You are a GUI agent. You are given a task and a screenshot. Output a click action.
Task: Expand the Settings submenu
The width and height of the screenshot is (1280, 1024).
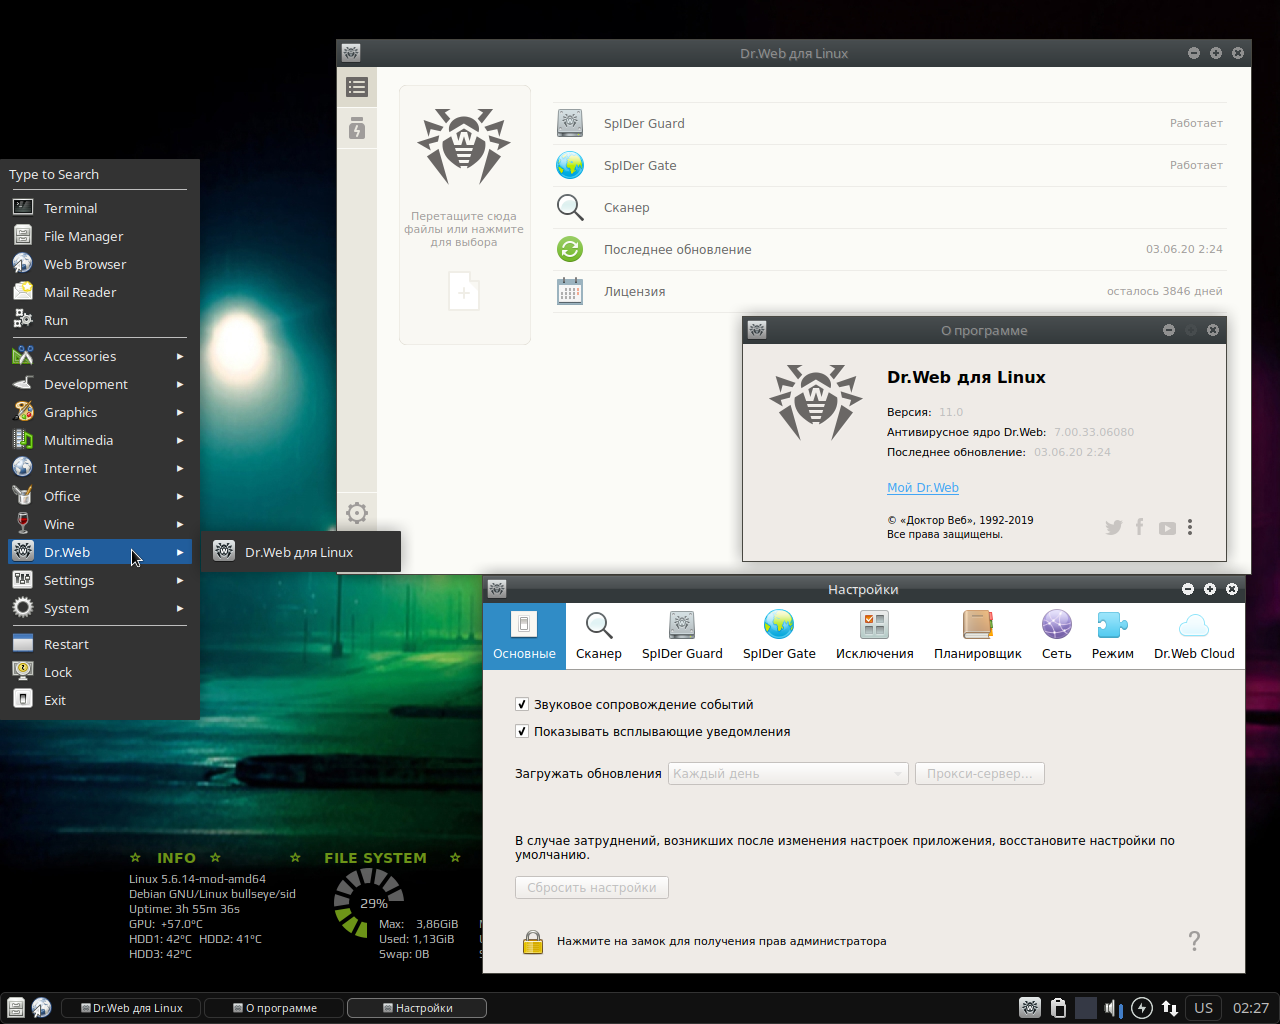pos(99,580)
